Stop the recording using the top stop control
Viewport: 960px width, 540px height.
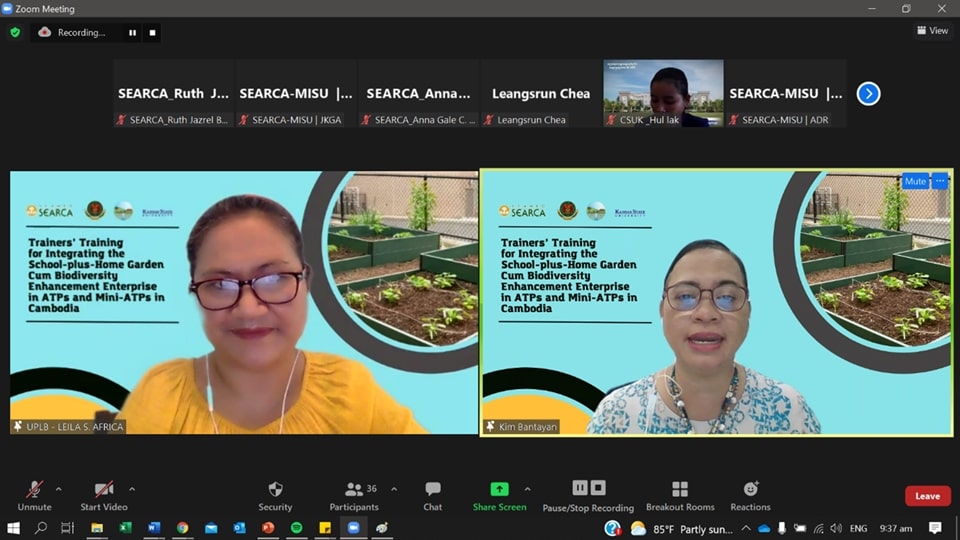click(x=152, y=32)
